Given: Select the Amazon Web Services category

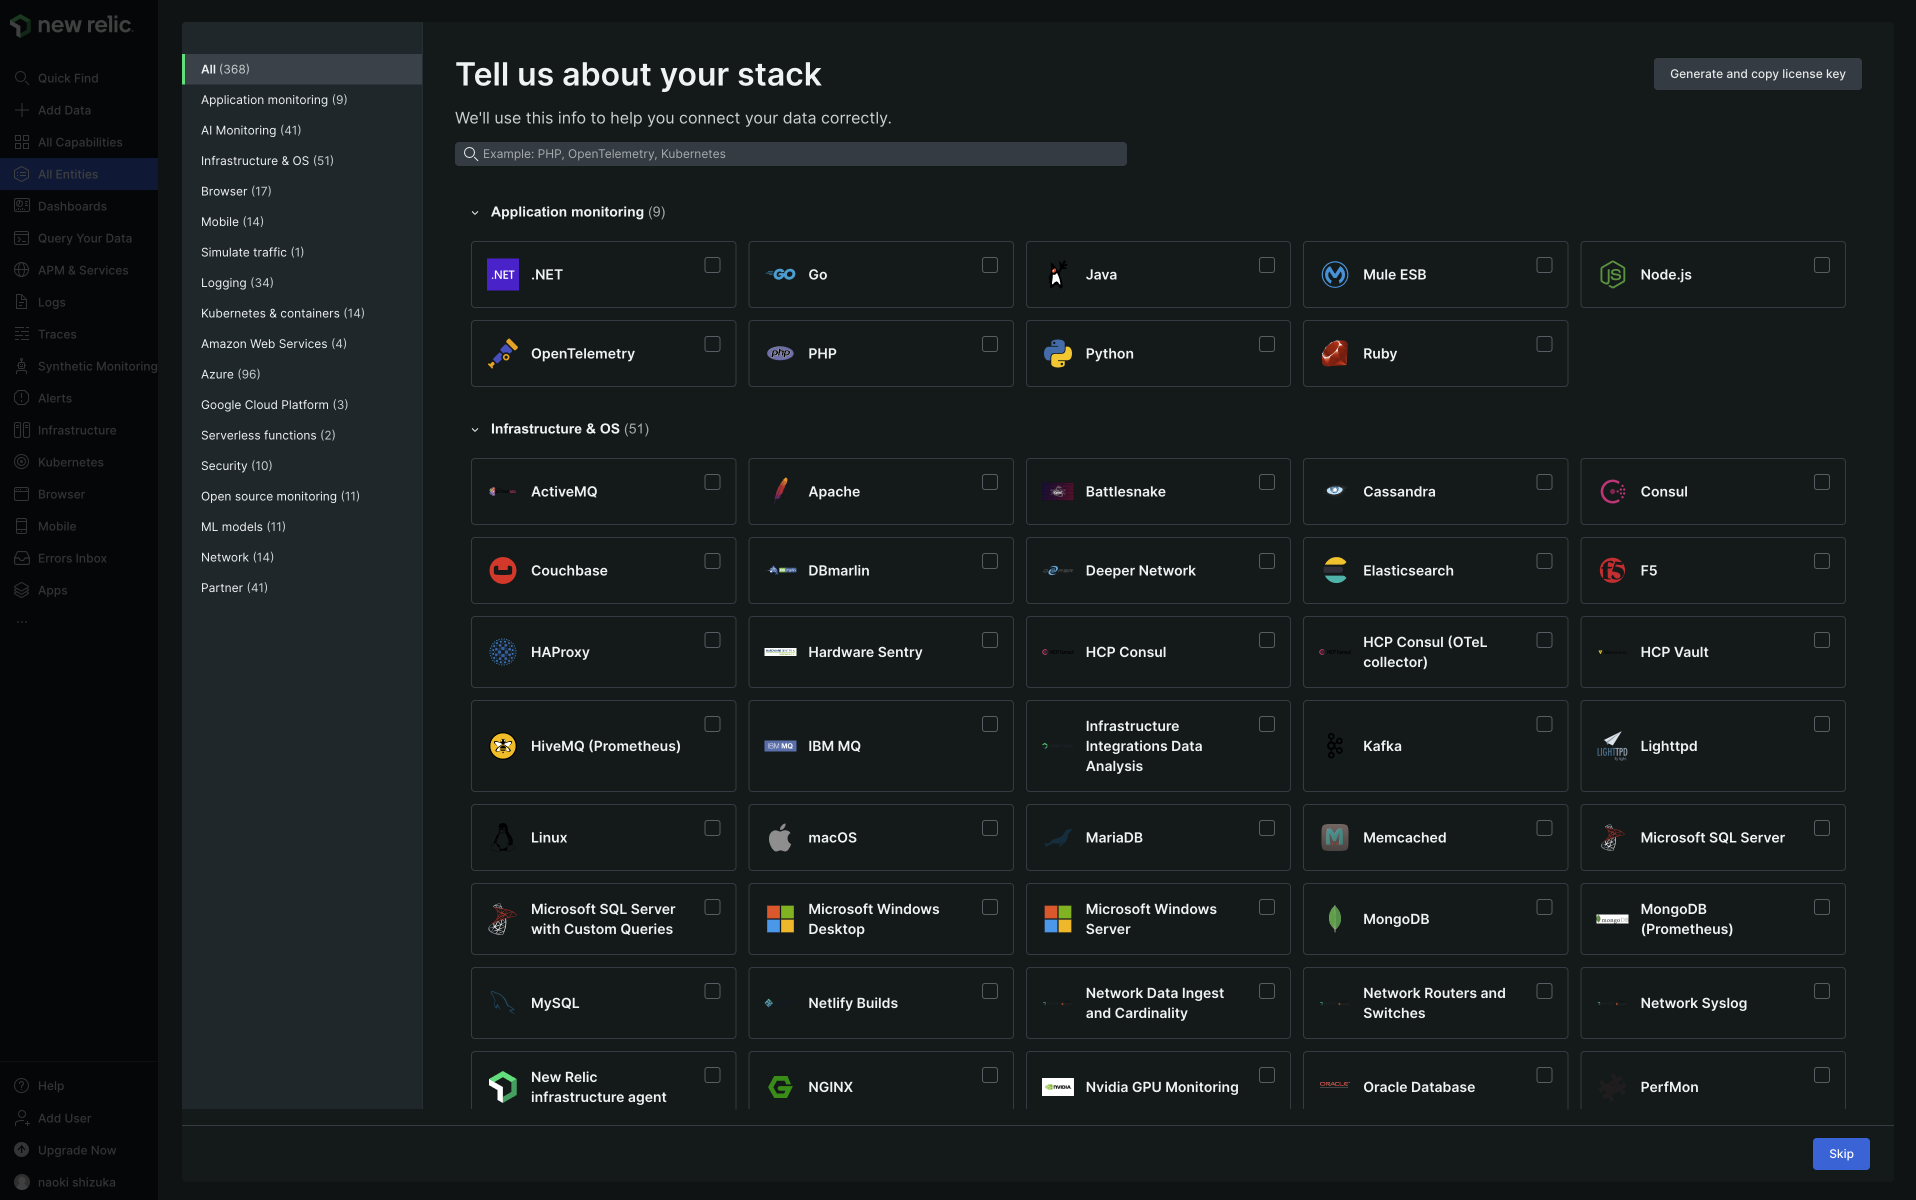Looking at the screenshot, I should (273, 343).
